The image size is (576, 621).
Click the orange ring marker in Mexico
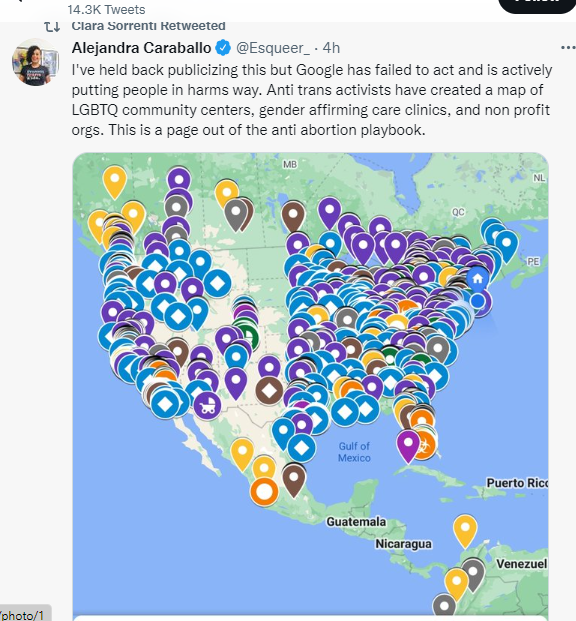(264, 491)
